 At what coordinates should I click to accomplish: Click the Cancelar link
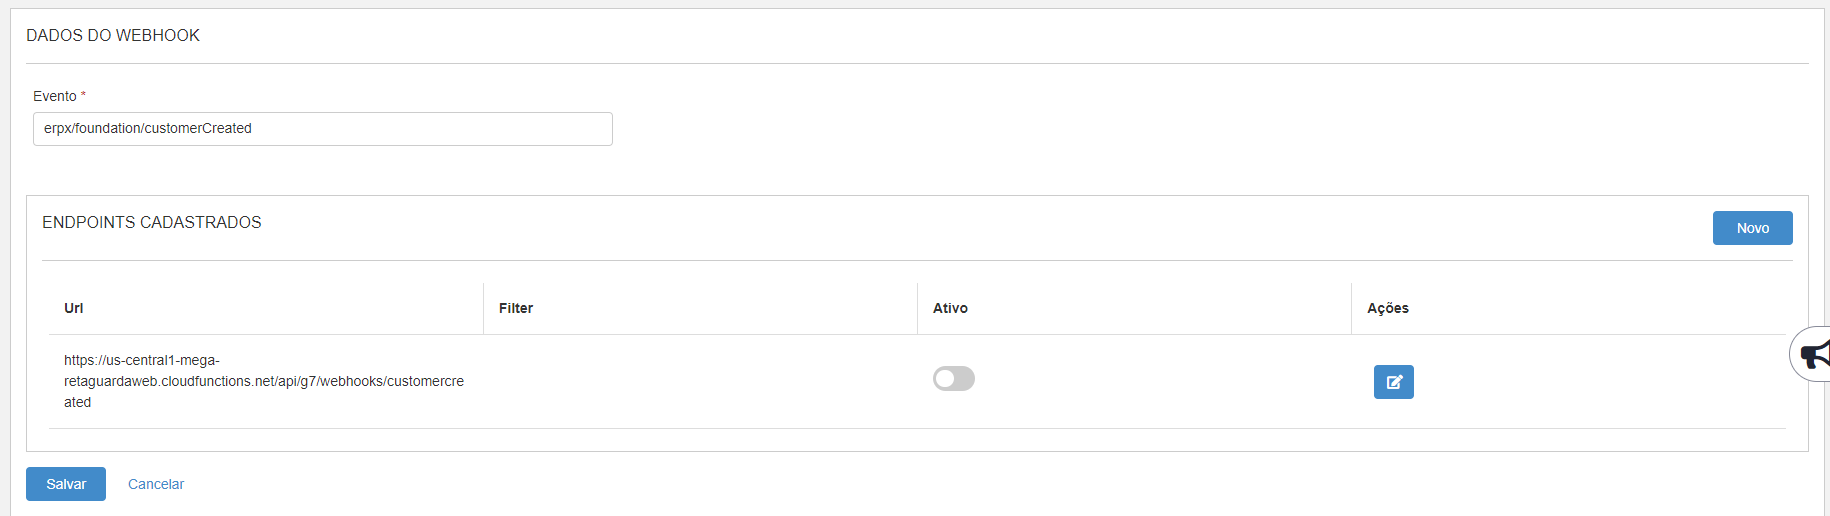pos(156,484)
